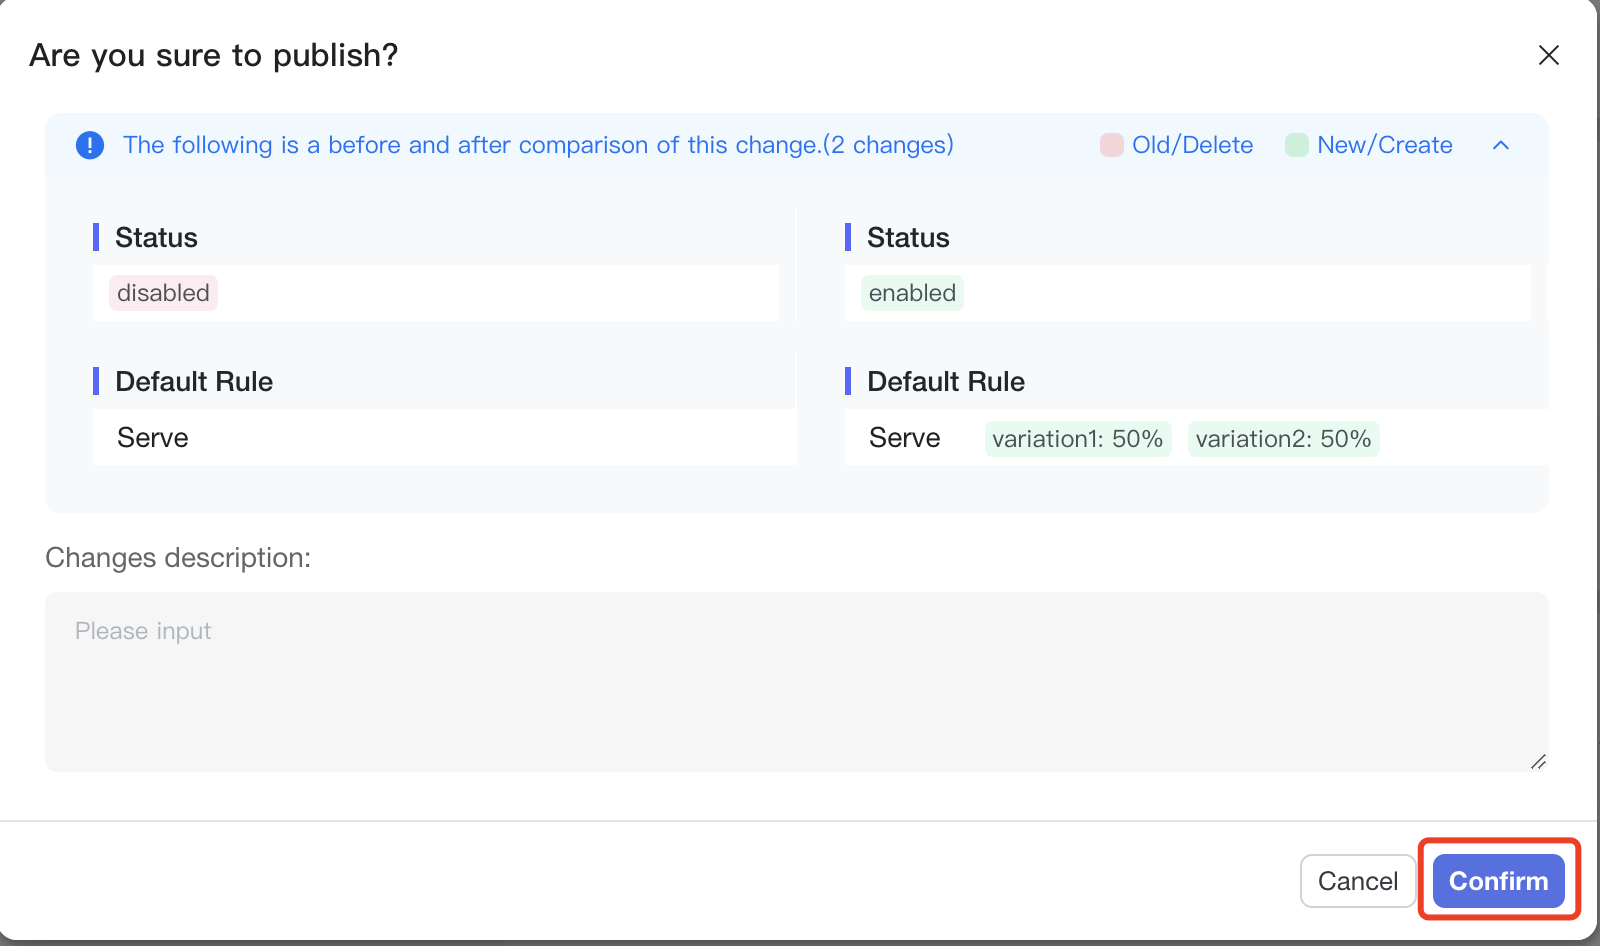Click the right Default Rule heading
This screenshot has height=946, width=1600.
(945, 382)
